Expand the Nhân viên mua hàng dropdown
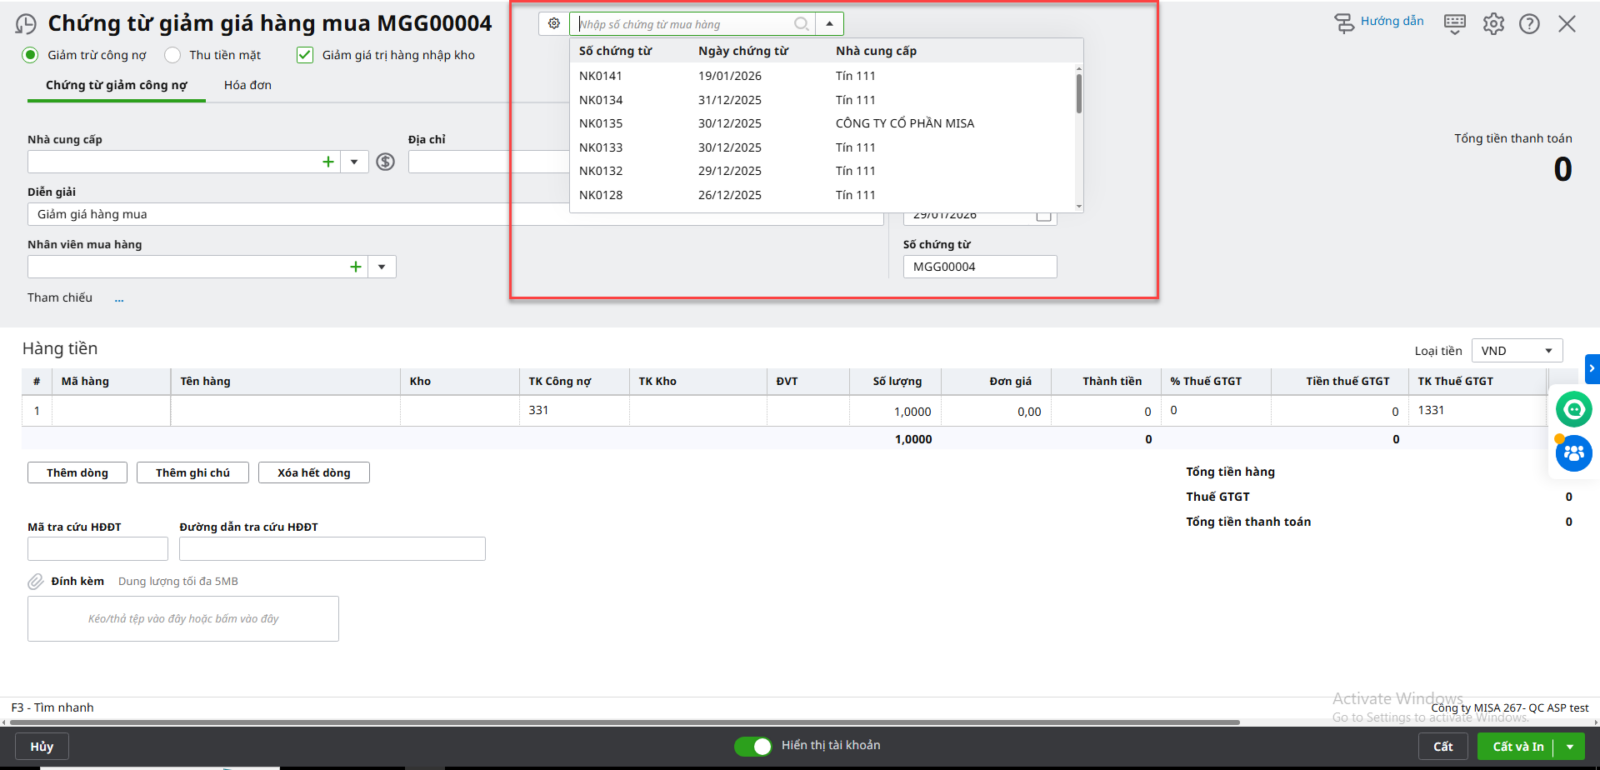This screenshot has height=770, width=1600. click(381, 267)
